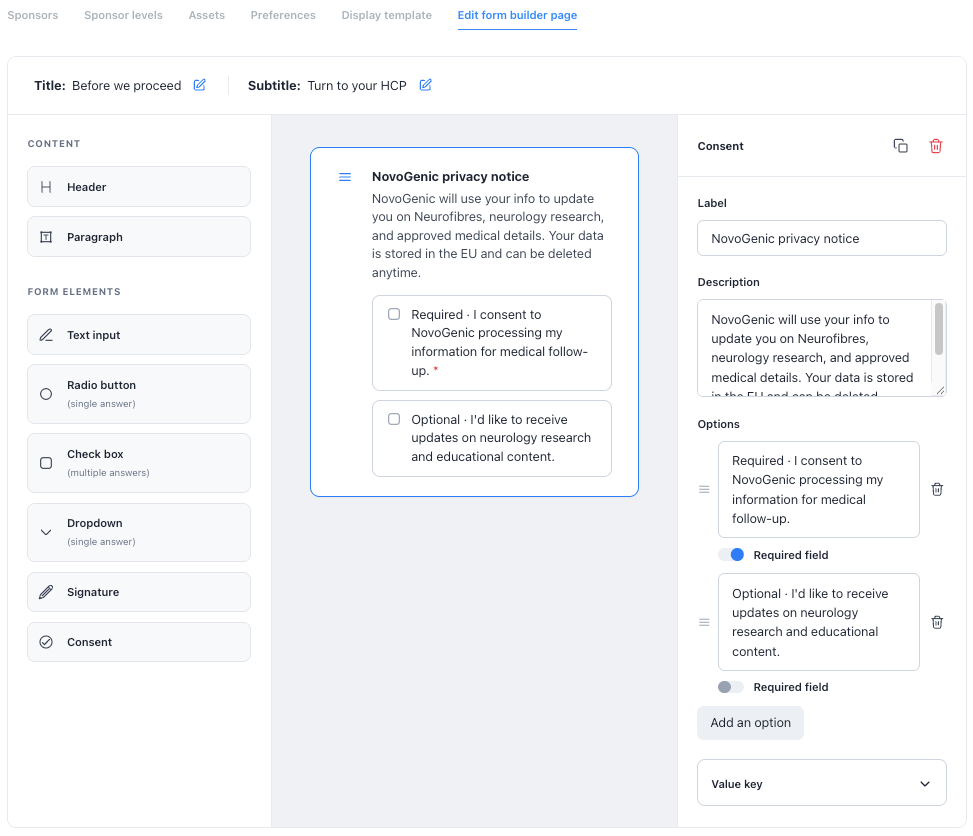Click drag handle beside the Optional updates option

click(704, 622)
